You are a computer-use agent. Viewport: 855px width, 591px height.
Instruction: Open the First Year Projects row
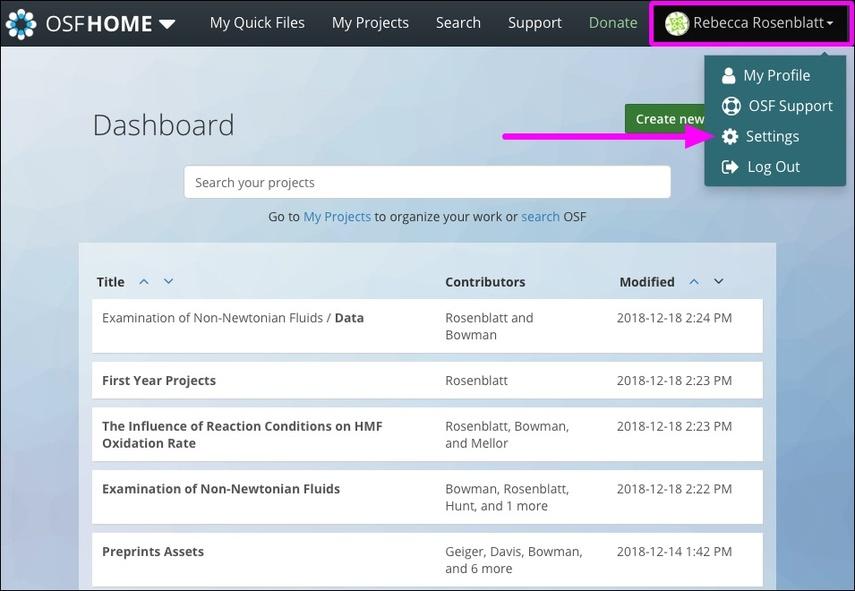pos(428,380)
